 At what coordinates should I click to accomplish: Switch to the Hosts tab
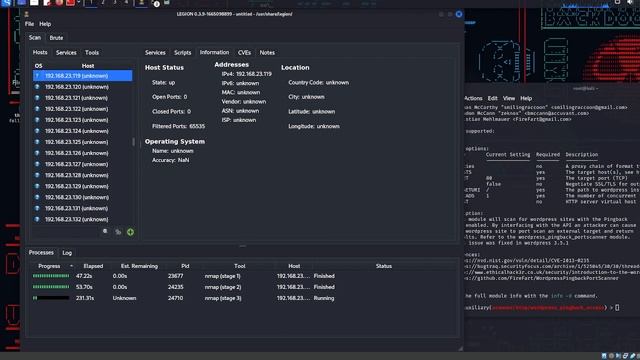[40, 53]
